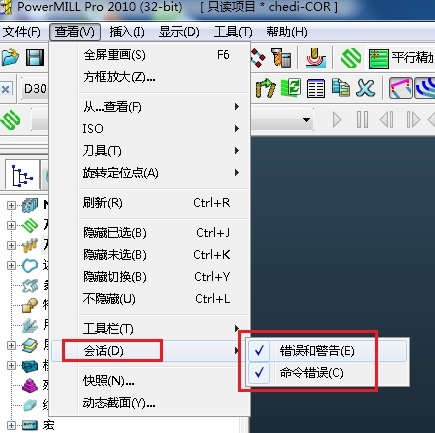The width and height of the screenshot is (435, 433).
Task: Click the copy toolpath icon
Action: pyautogui.click(x=341, y=88)
